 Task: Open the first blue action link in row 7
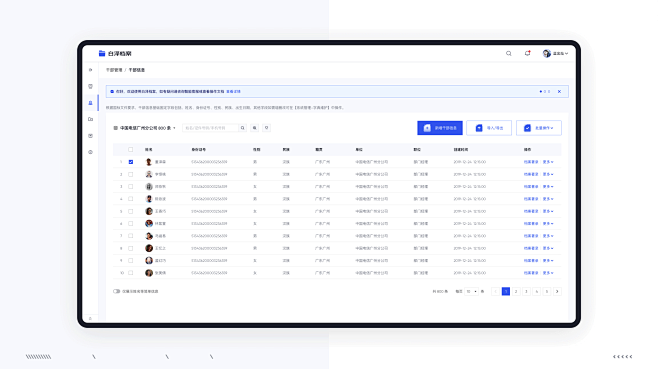[x=531, y=236]
